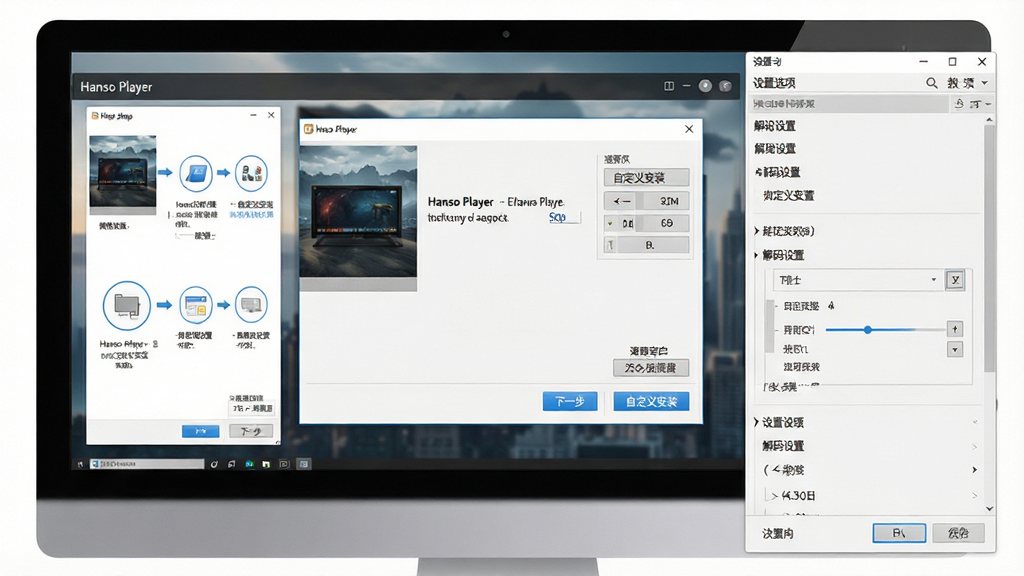The image size is (1024, 576).
Task: Click the circular Cortana icon on the taskbar
Action: coord(214,464)
